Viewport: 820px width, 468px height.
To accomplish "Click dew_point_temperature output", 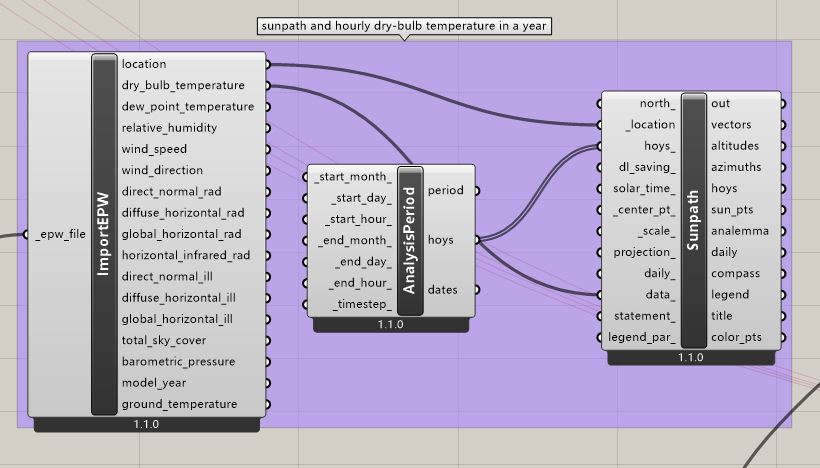I will pyautogui.click(x=188, y=107).
